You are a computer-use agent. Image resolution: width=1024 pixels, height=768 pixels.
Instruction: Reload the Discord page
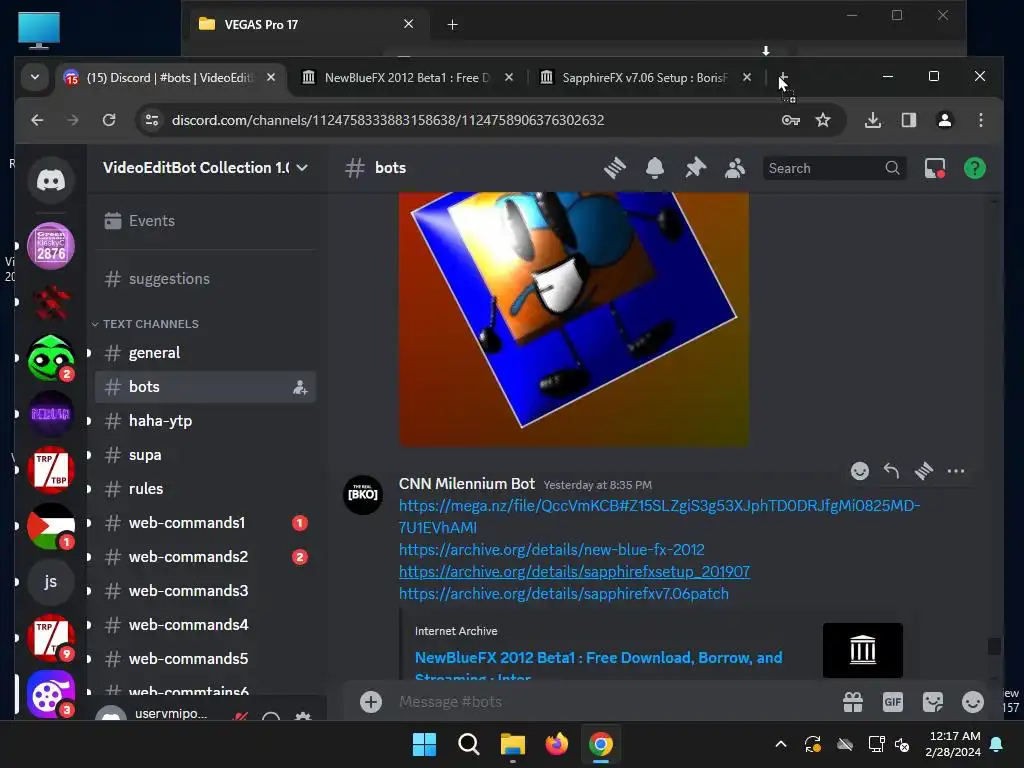pos(109,120)
